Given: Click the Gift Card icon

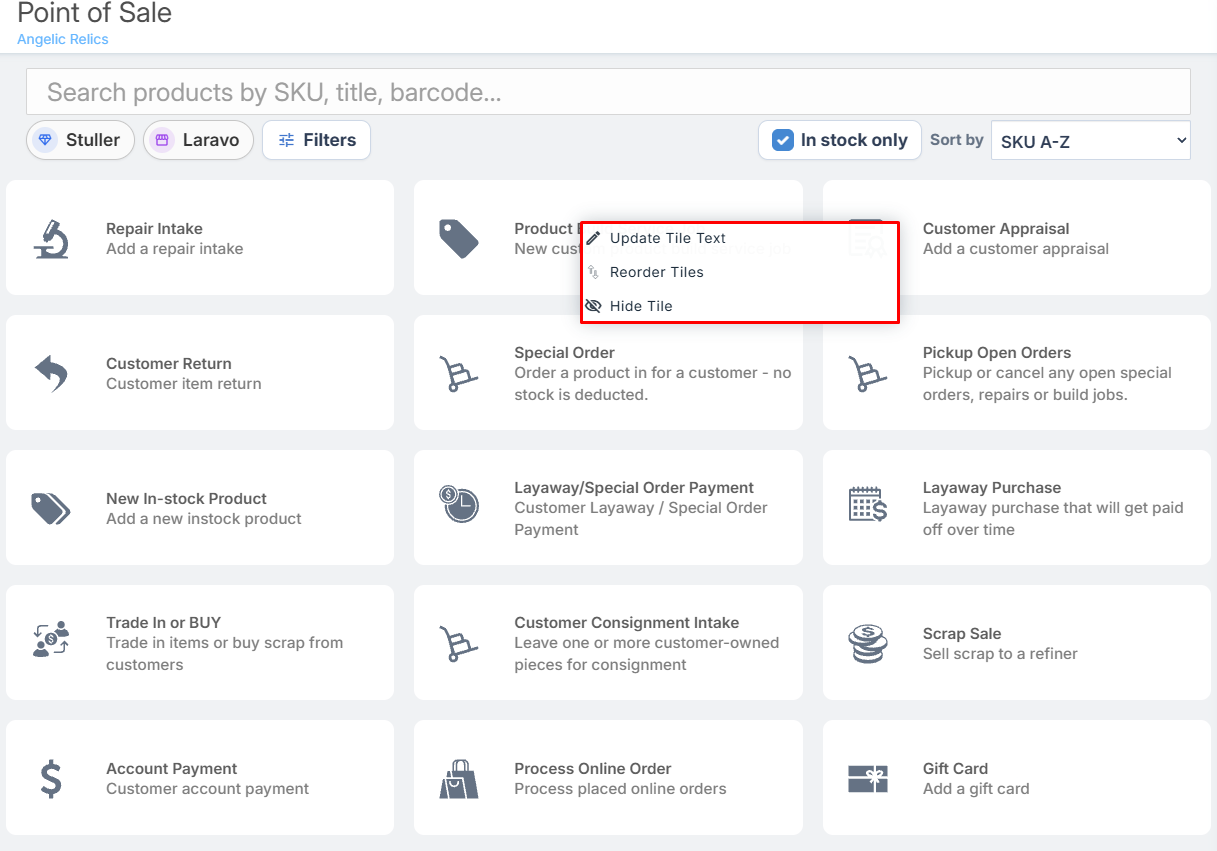Looking at the screenshot, I should tap(867, 779).
